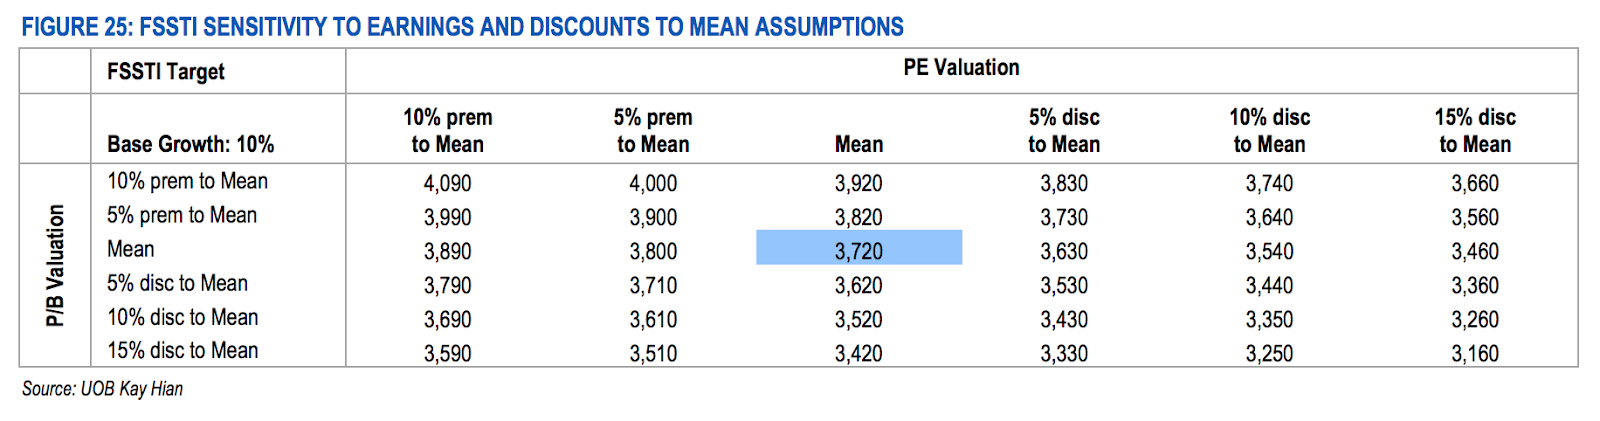Select the Base Growth: 10% label
Image resolution: width=1600 pixels, height=421 pixels.
[x=190, y=144]
